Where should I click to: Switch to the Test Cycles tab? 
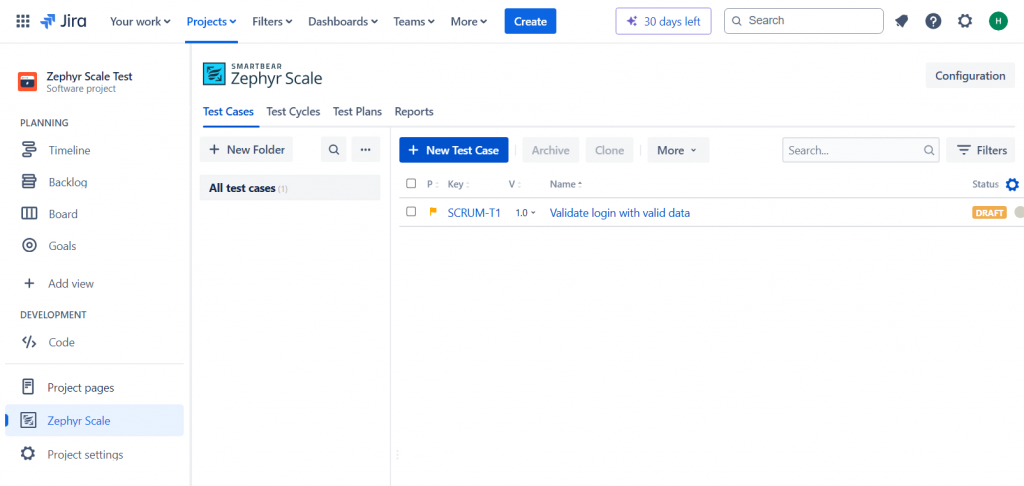coord(293,112)
